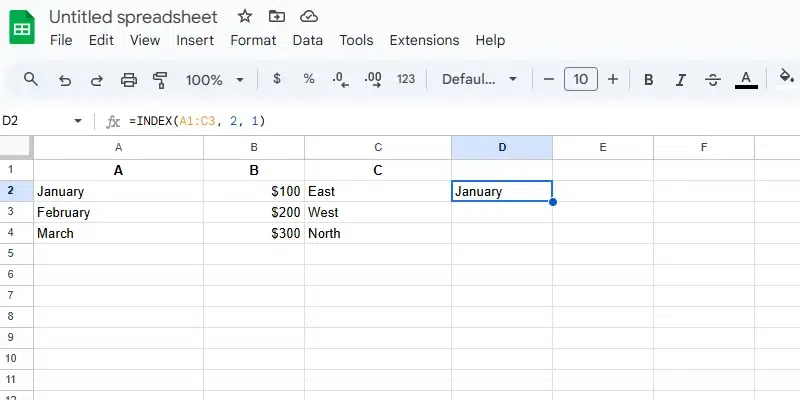Increase decimal places
Viewport: 800px width, 400px height.
tap(373, 80)
